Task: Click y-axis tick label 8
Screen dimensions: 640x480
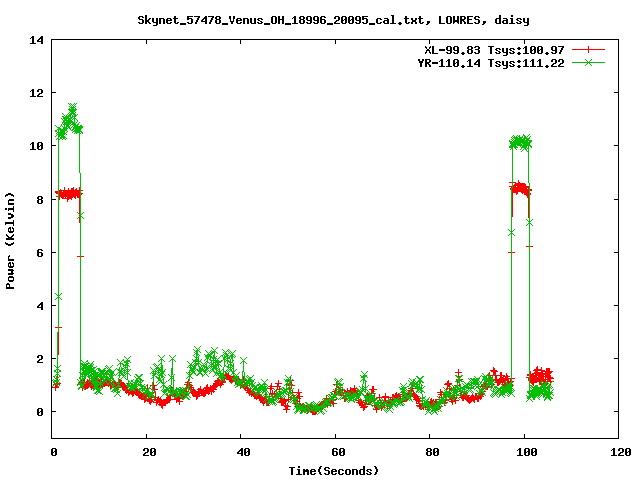Action: pos(40,200)
